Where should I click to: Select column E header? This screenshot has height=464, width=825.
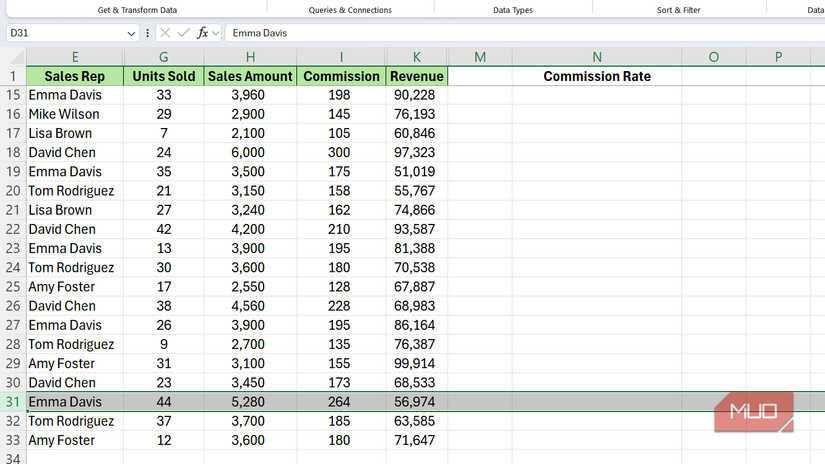(x=75, y=57)
